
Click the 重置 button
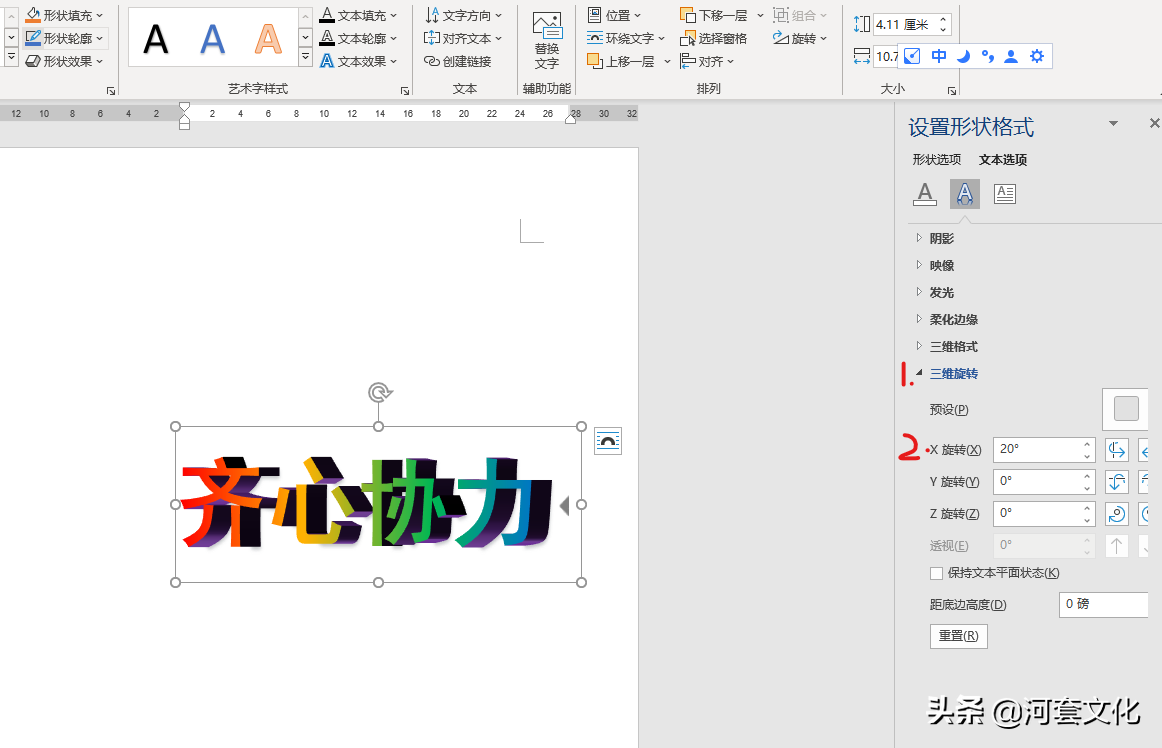(x=958, y=636)
